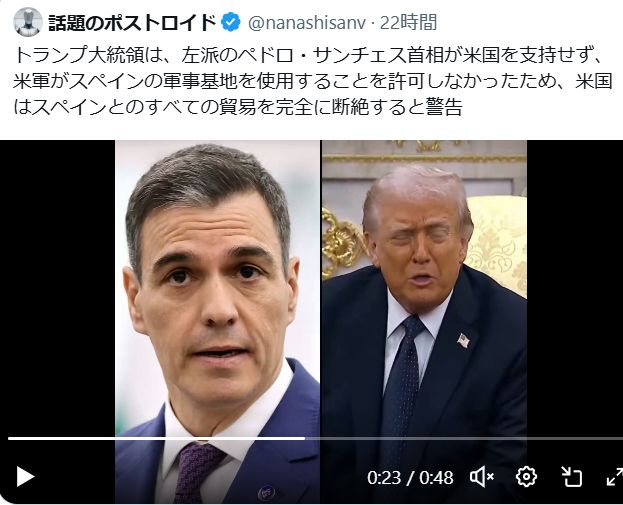Enter fullscreen with the expand arrows icon
The width and height of the screenshot is (623, 505).
coord(615,476)
